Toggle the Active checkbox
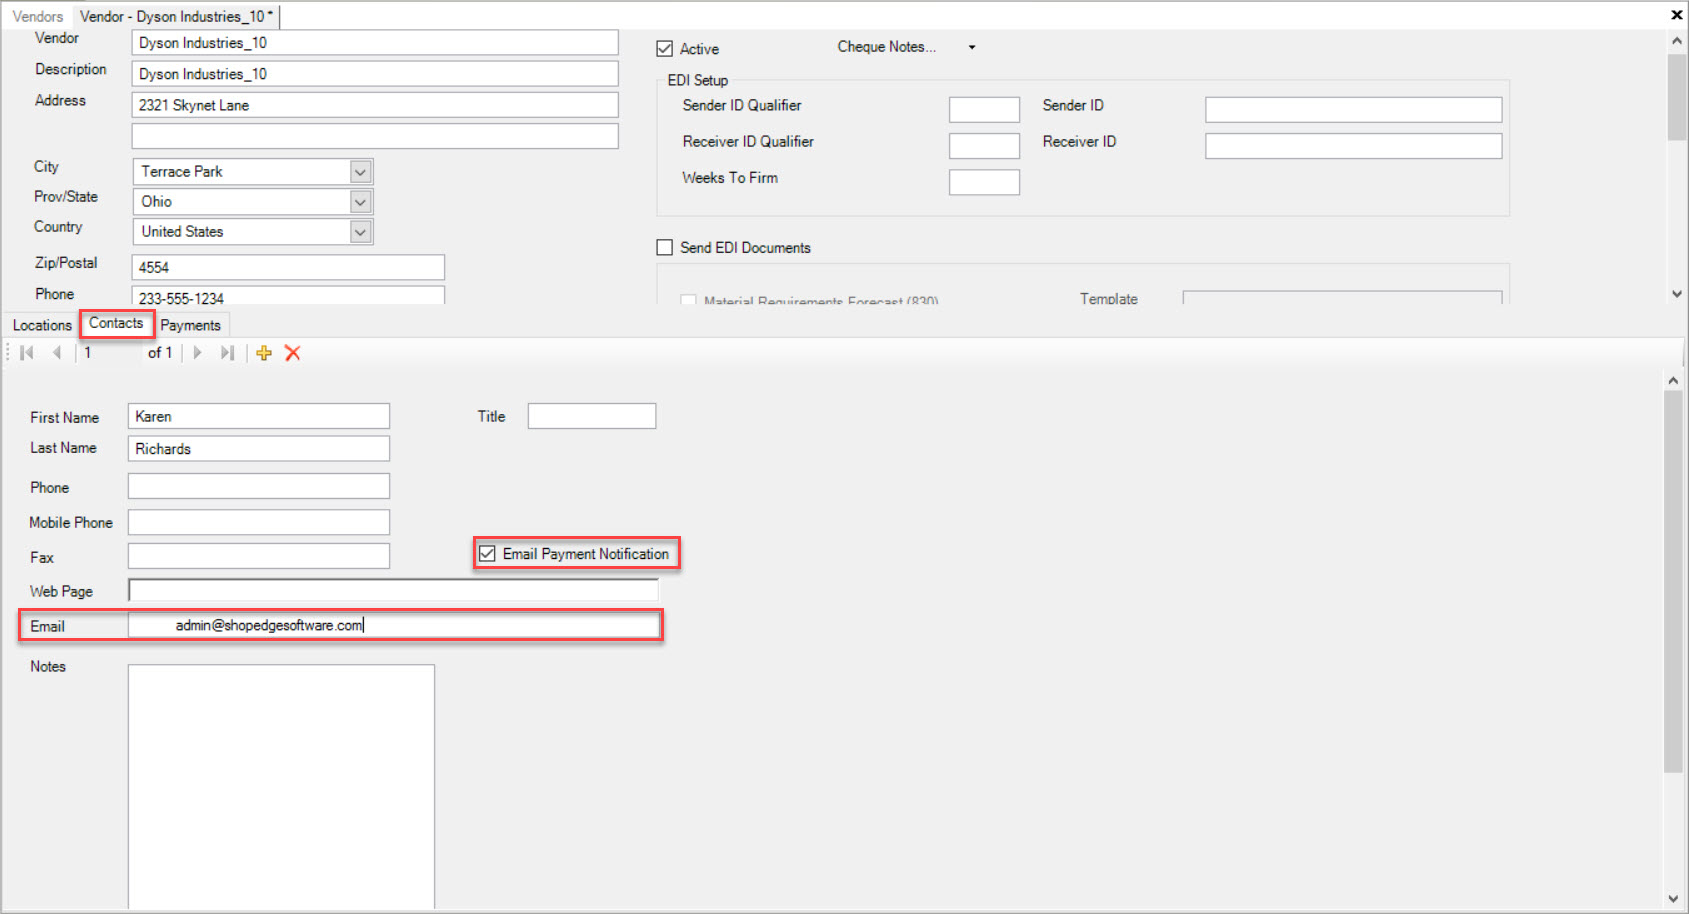 (664, 48)
